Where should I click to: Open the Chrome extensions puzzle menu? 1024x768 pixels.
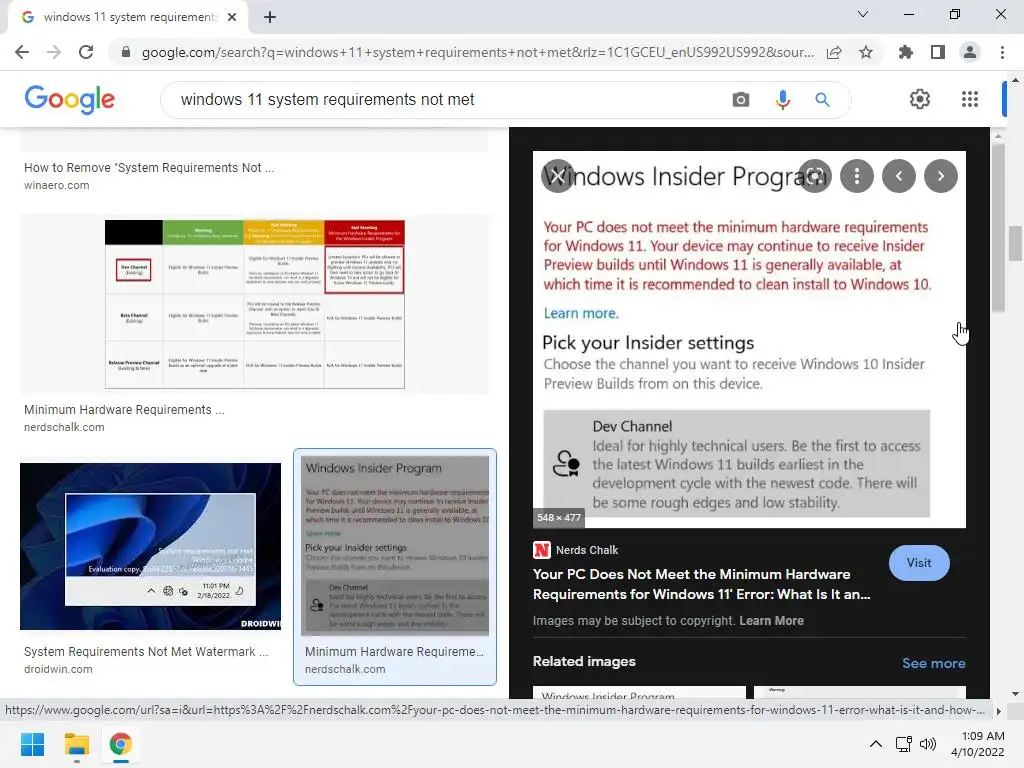906,52
